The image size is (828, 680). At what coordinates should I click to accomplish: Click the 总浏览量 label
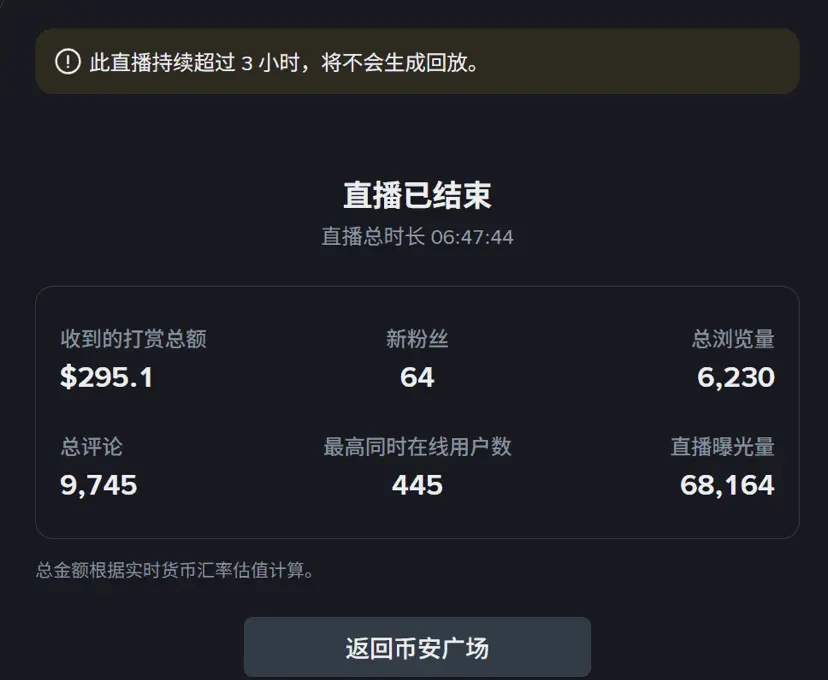click(x=733, y=339)
